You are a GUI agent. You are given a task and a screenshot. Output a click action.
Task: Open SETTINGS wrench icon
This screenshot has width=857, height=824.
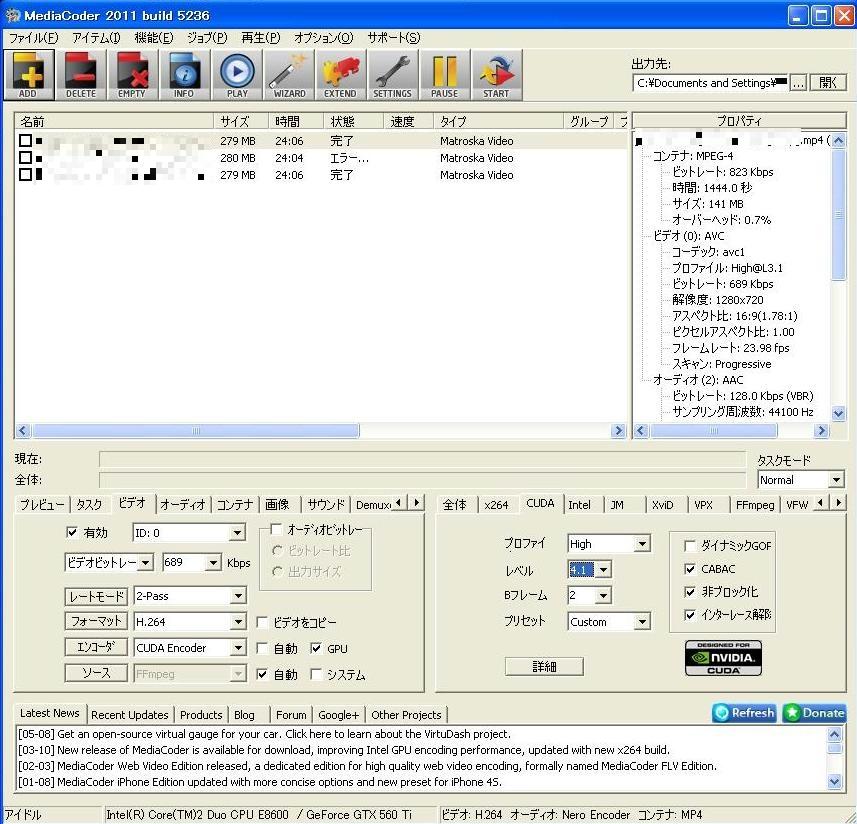392,75
